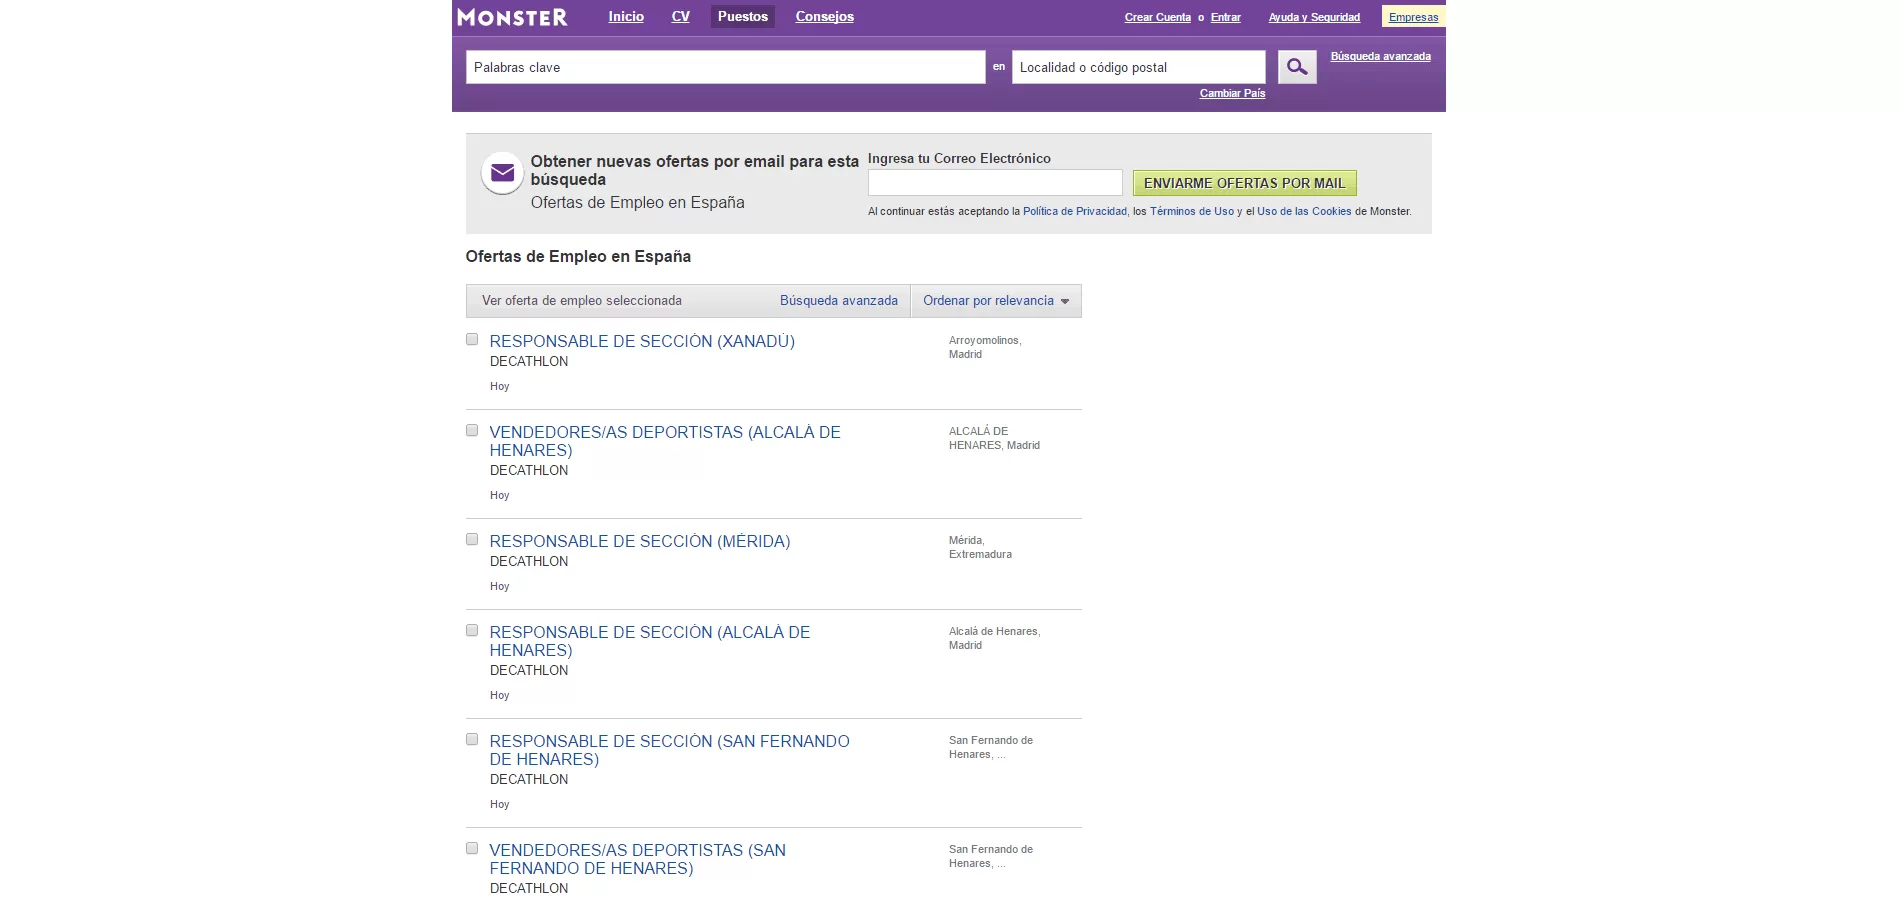Viewport: 1899px width, 907px height.
Task: Tick checkbox for VENDEDORES/AS DEPORTISTAS (ALCALÁ DE HENARES)
Action: tap(472, 430)
